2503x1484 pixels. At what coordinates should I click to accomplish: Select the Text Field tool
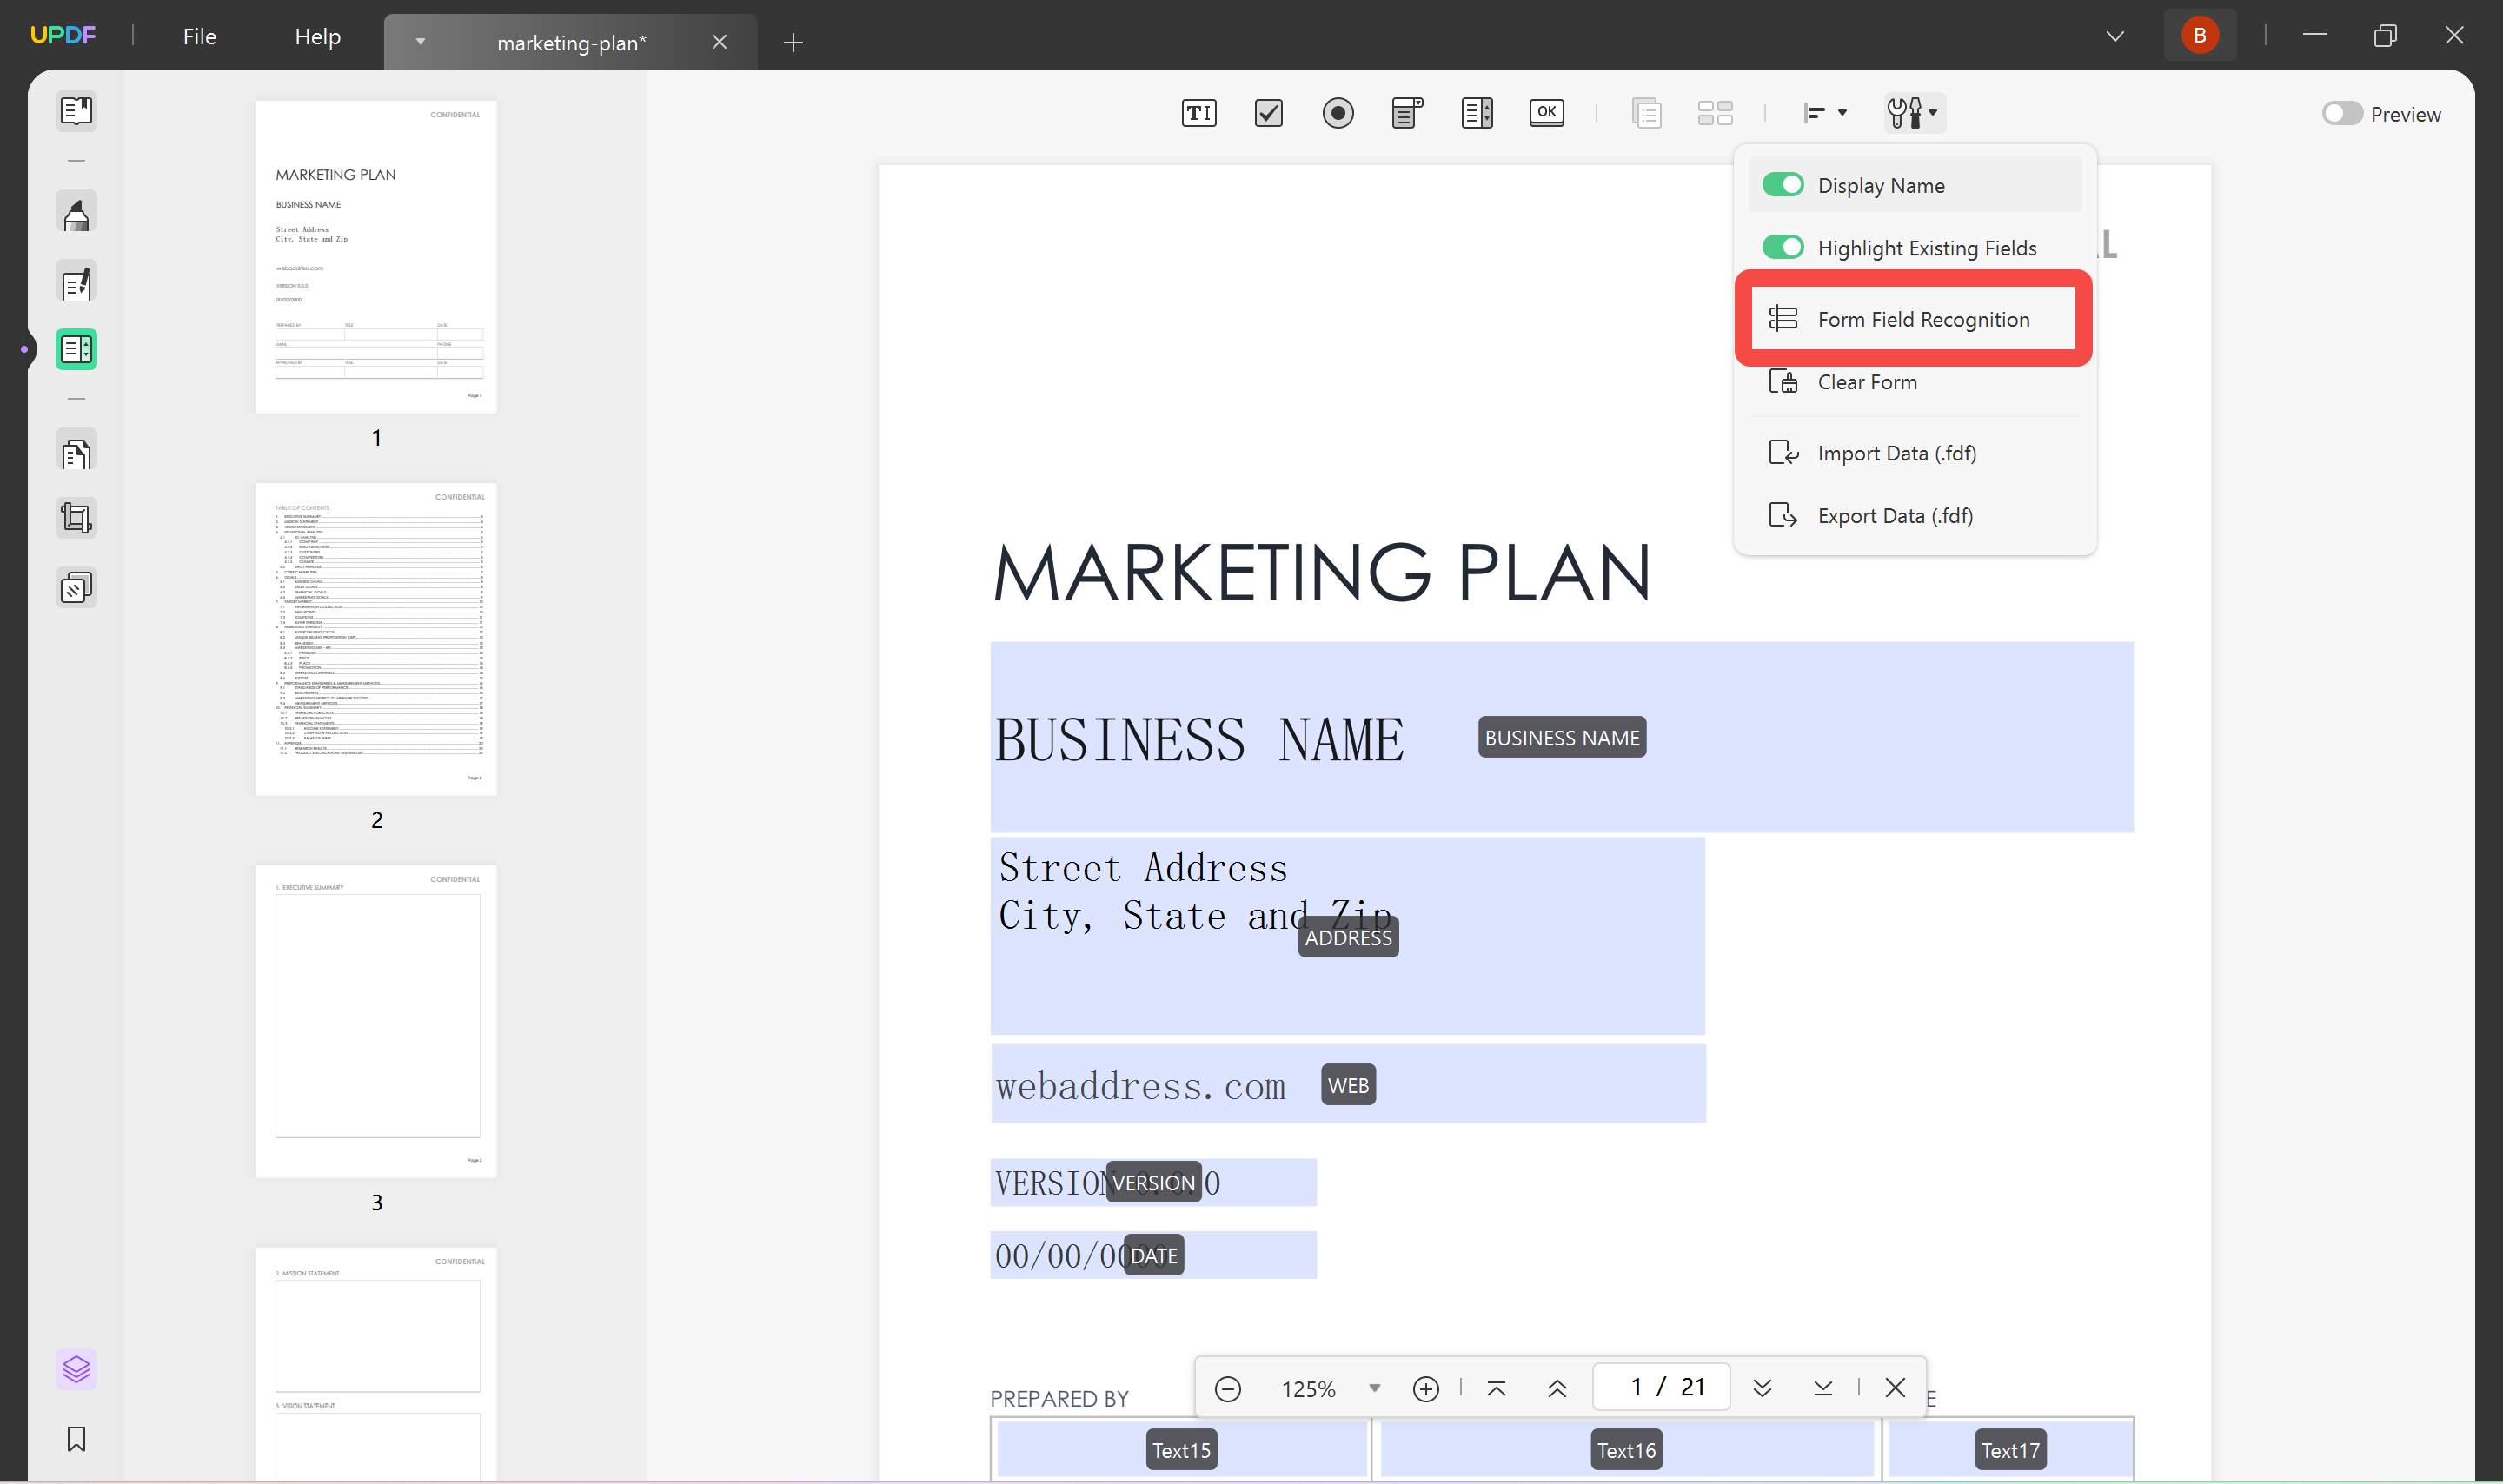pos(1199,112)
